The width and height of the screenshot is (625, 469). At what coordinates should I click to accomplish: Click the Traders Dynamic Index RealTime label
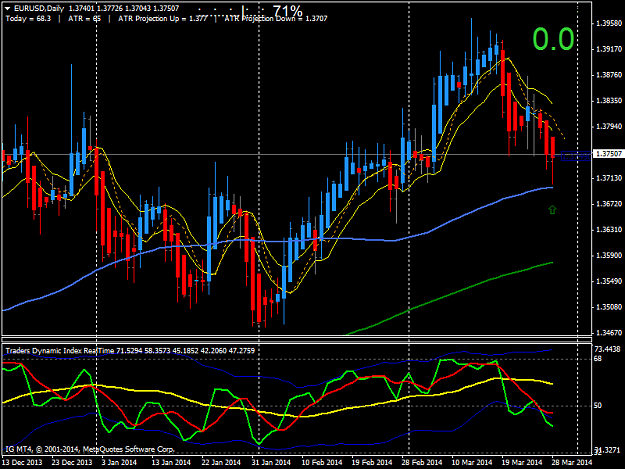[x=60, y=351]
